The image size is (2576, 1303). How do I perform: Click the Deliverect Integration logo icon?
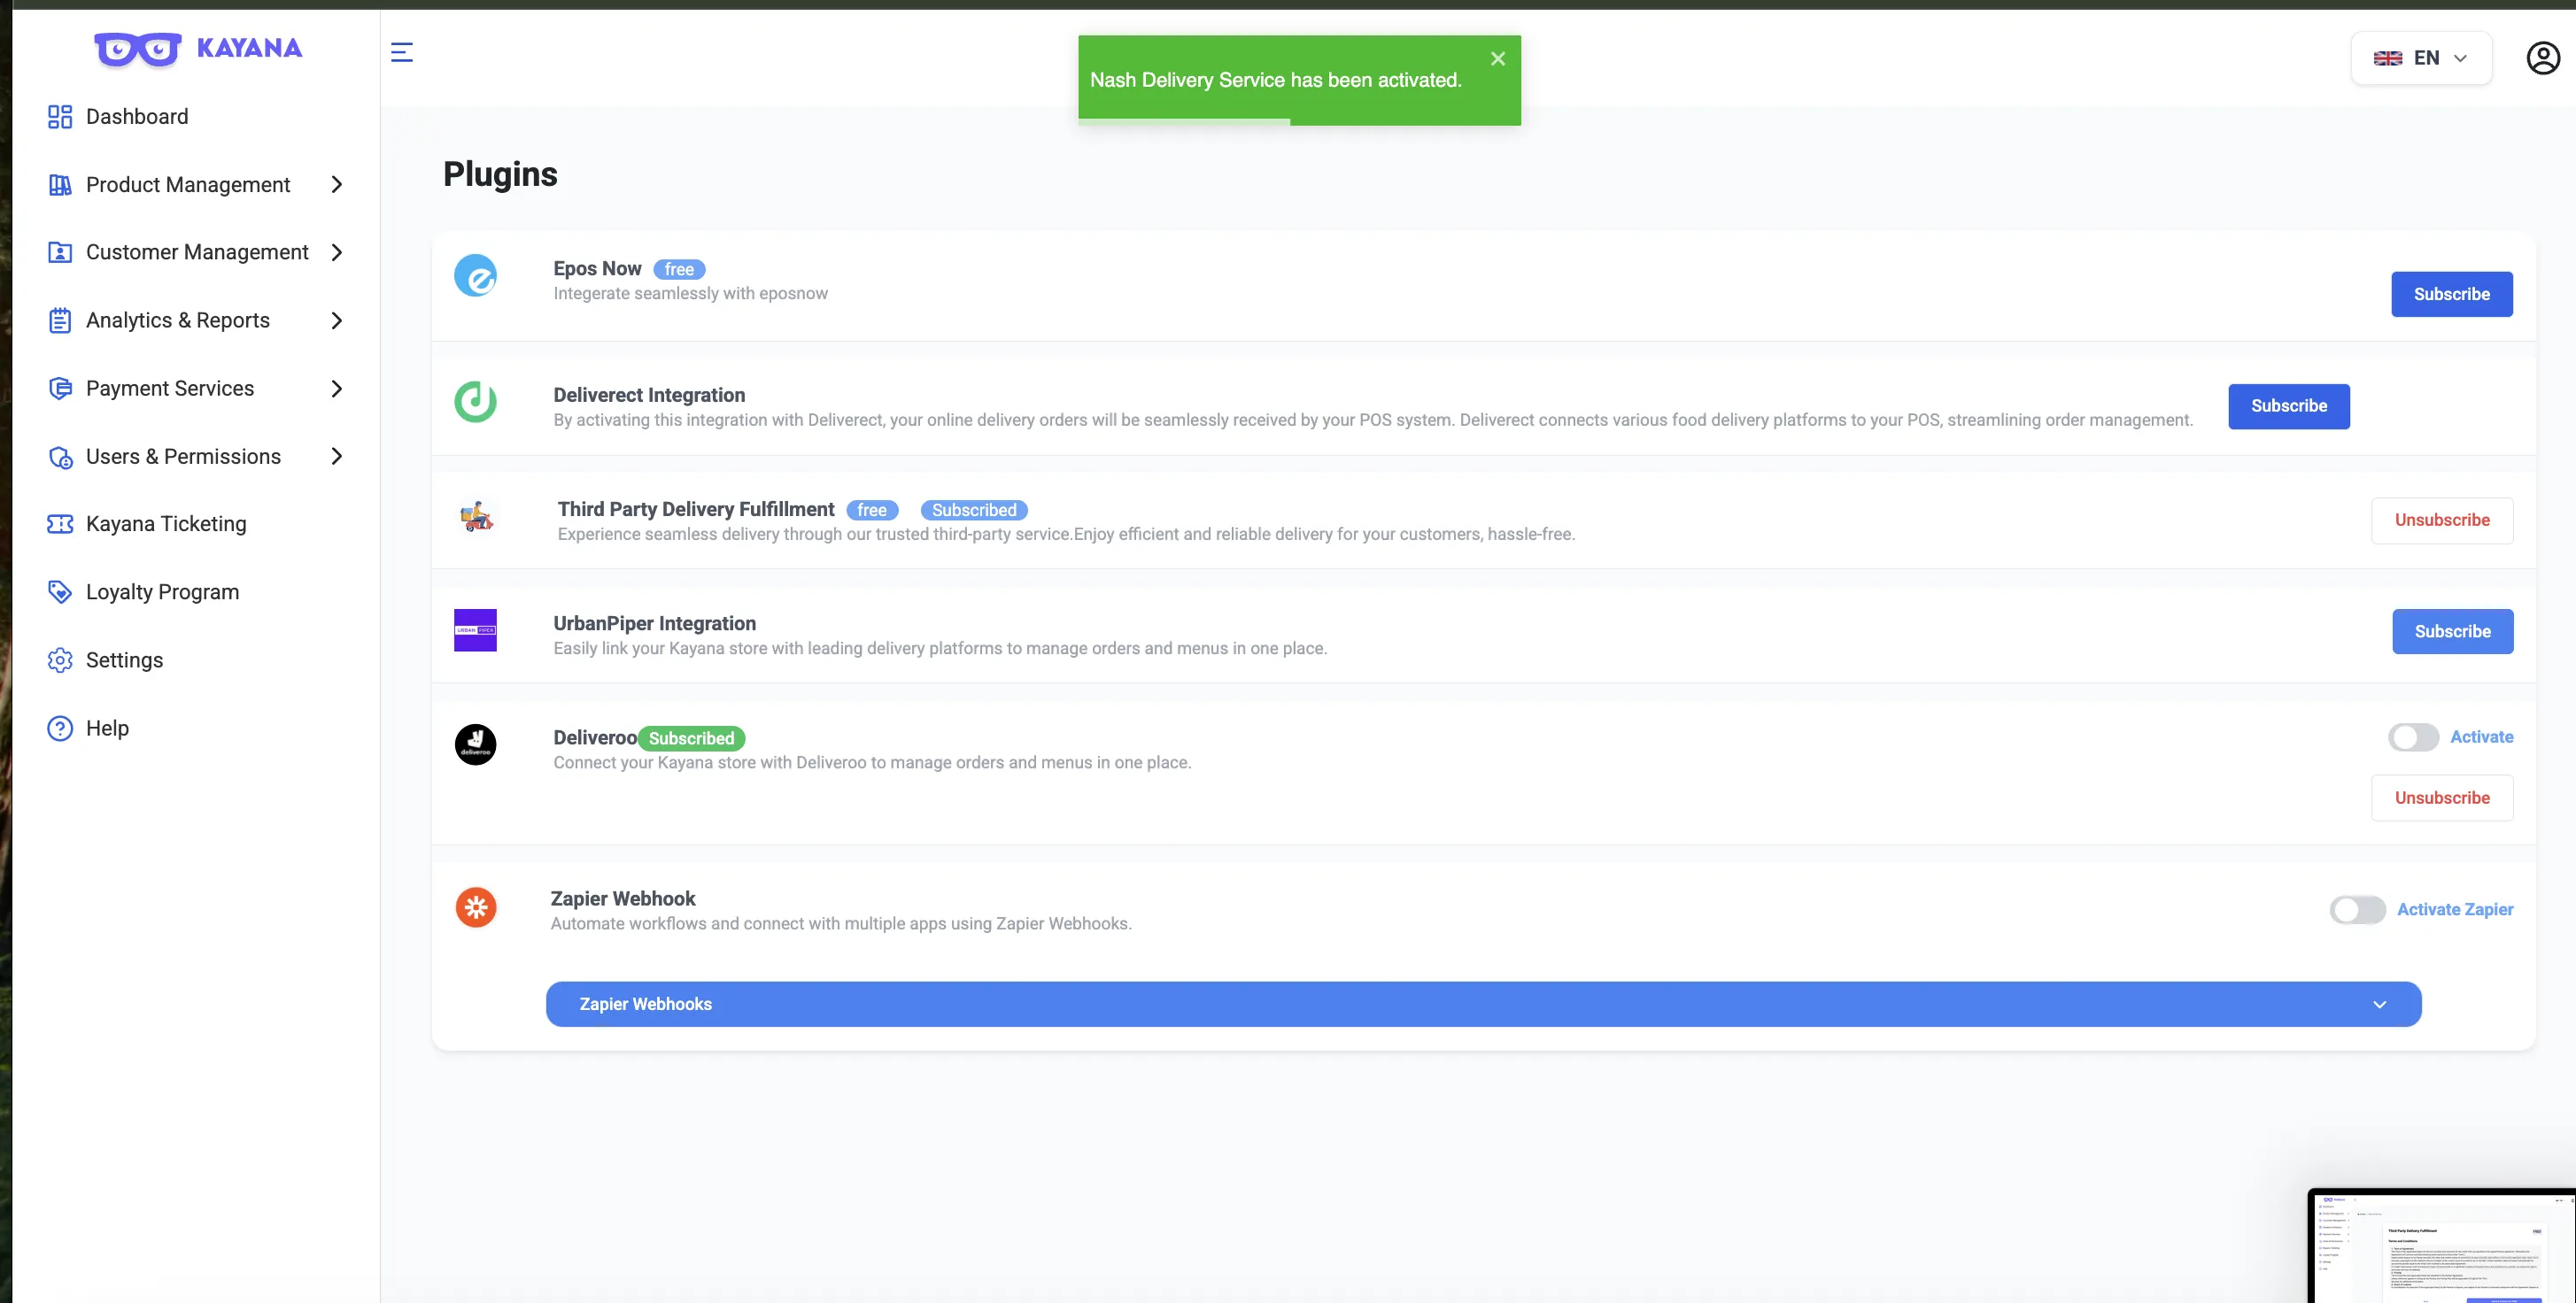(x=475, y=402)
